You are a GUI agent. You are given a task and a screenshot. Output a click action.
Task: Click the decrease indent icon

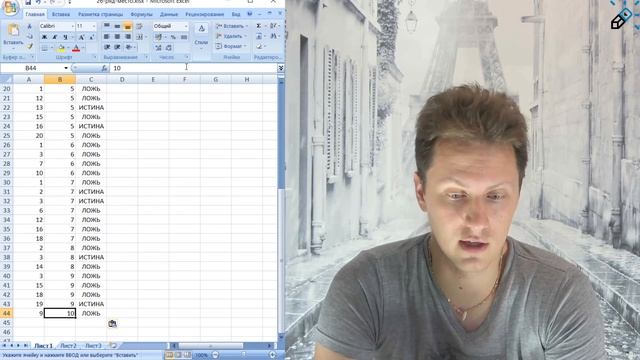(107, 47)
